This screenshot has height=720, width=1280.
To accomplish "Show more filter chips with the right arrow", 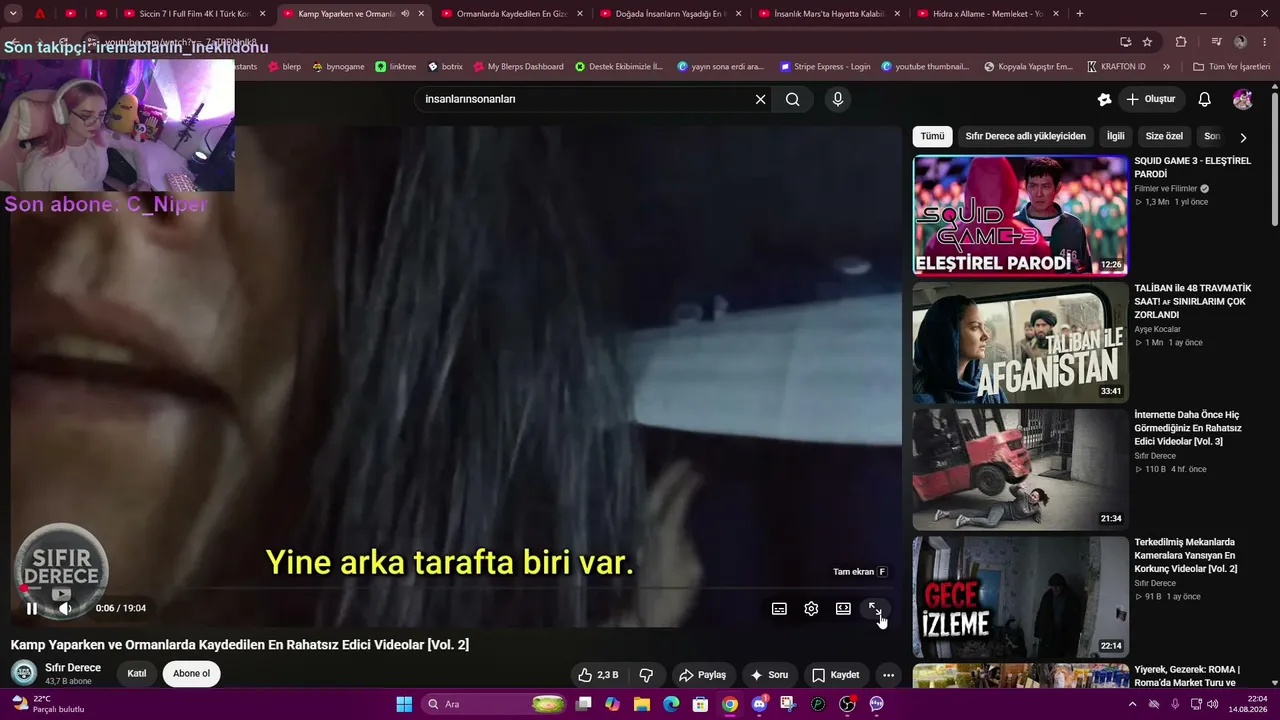I will [1243, 137].
